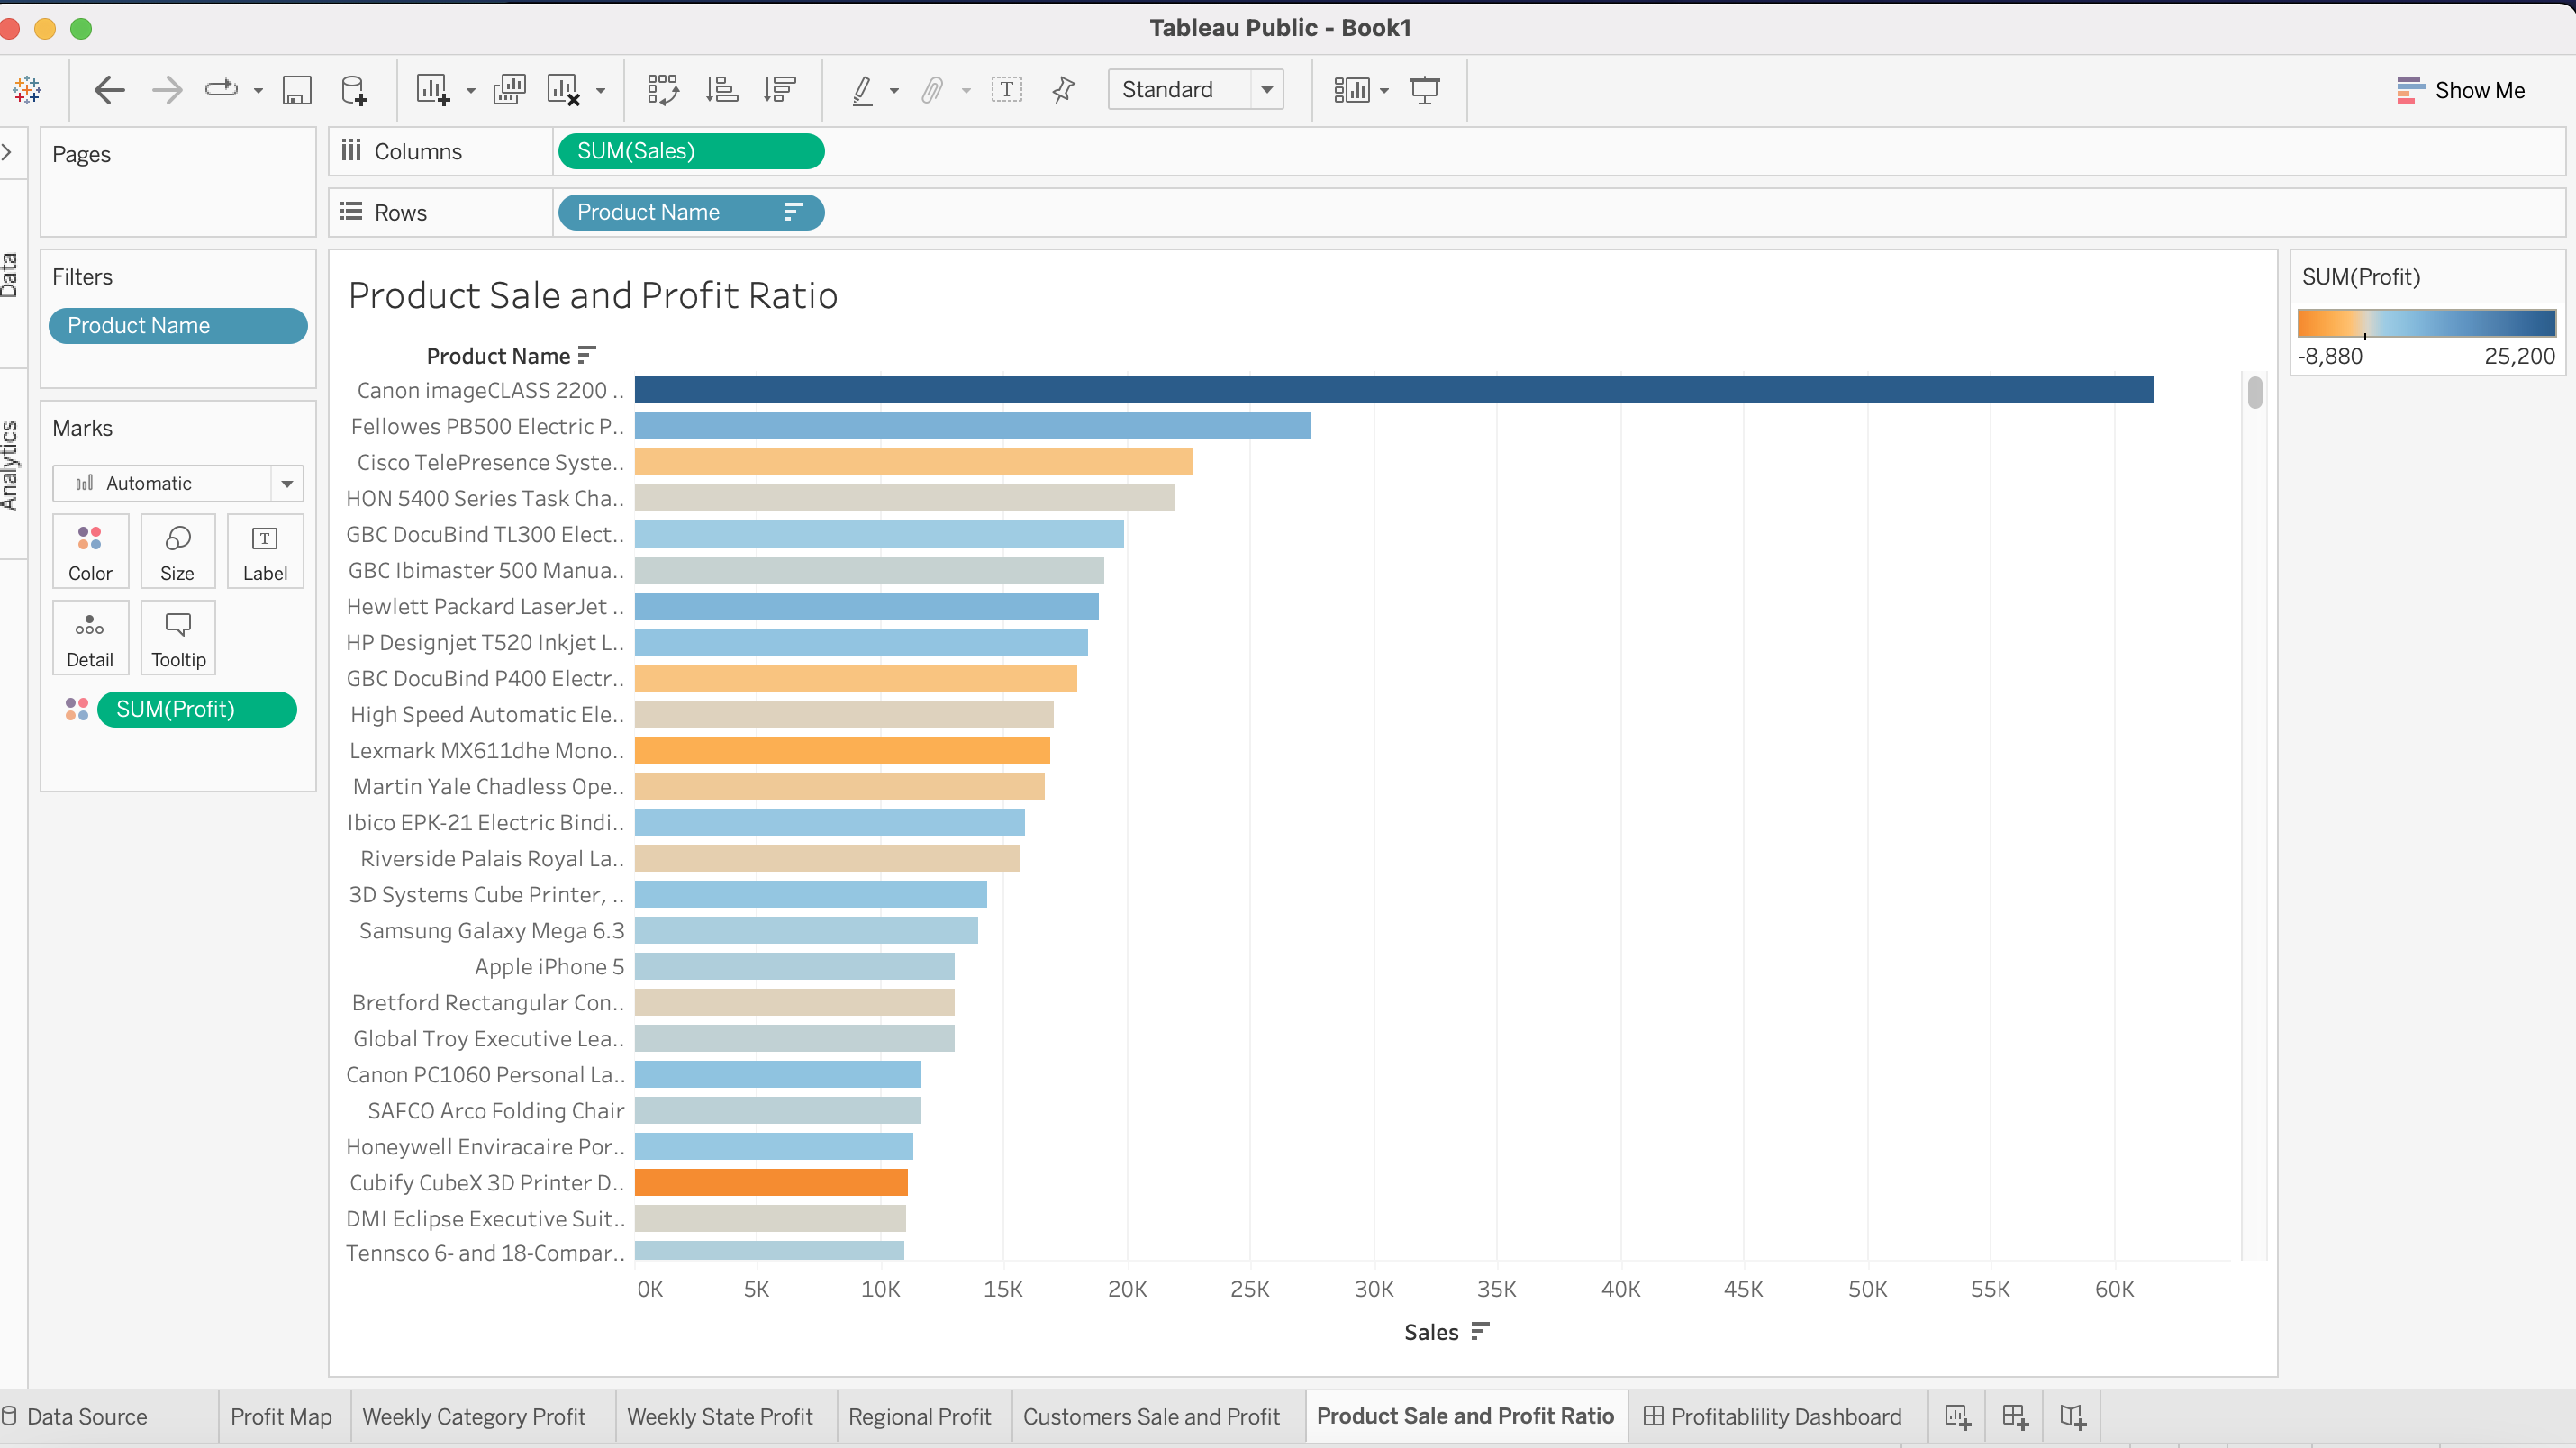Click the Presentation Mode icon
The image size is (2576, 1448).
point(1424,90)
